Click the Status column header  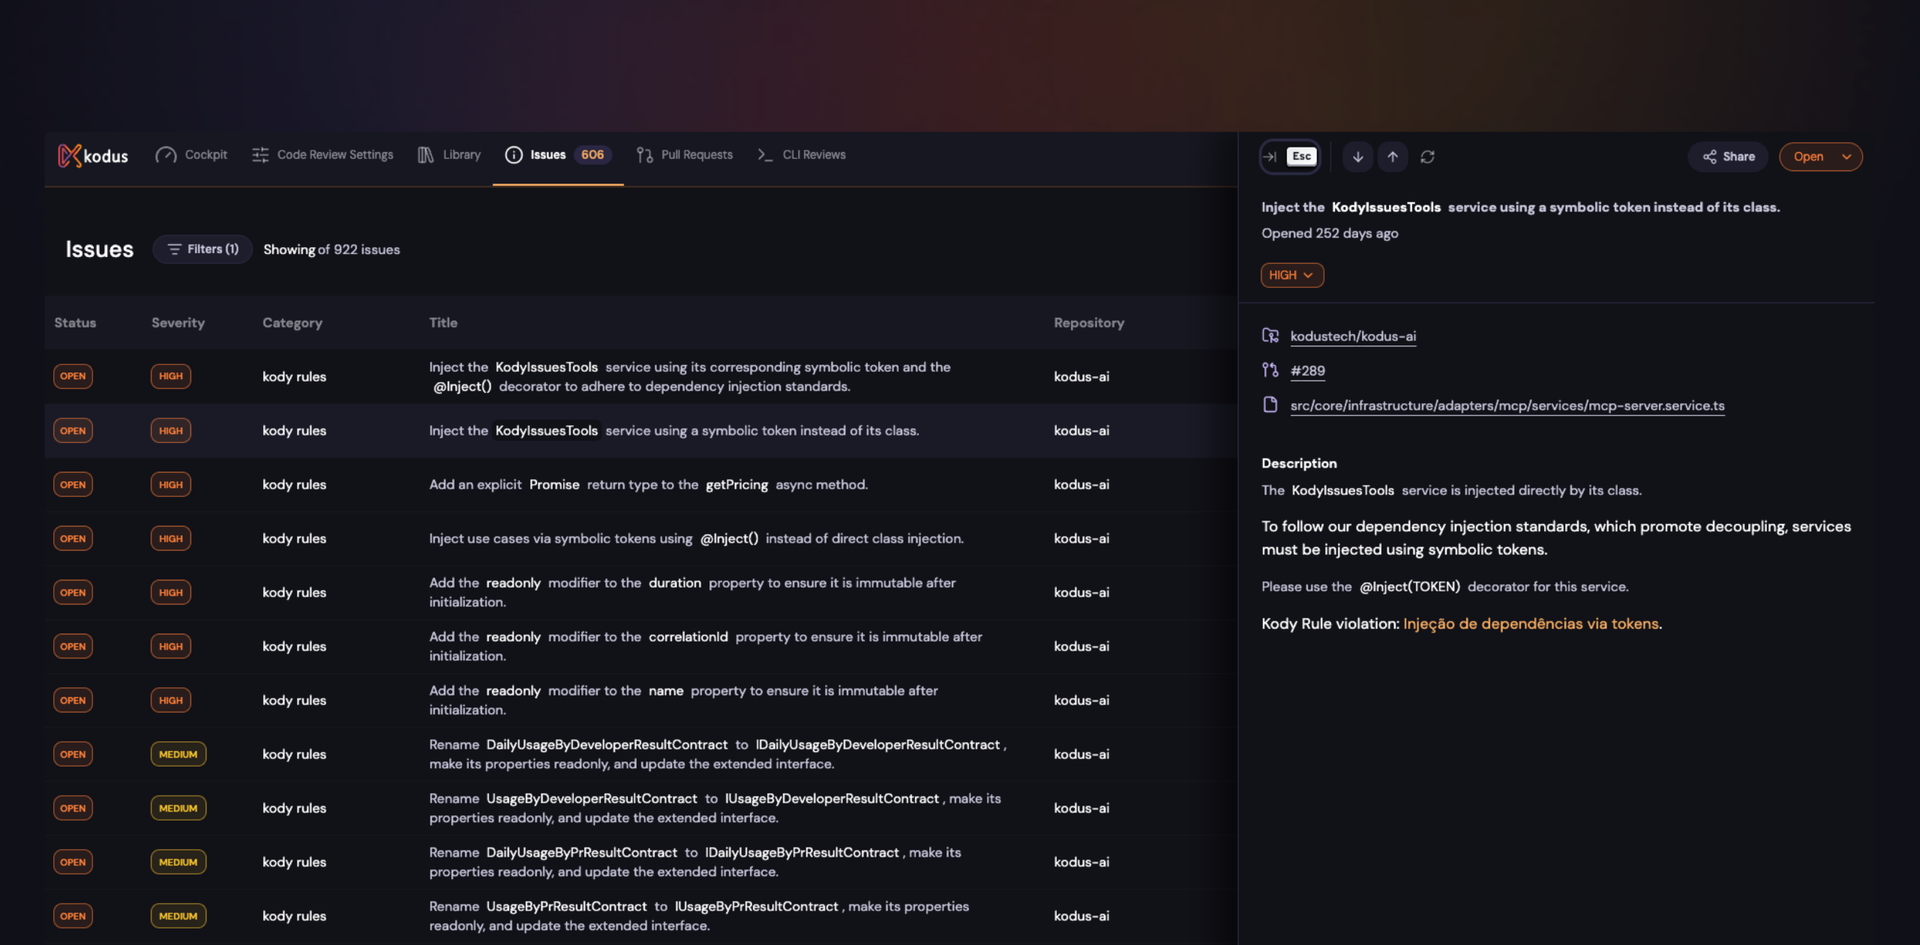pos(75,323)
